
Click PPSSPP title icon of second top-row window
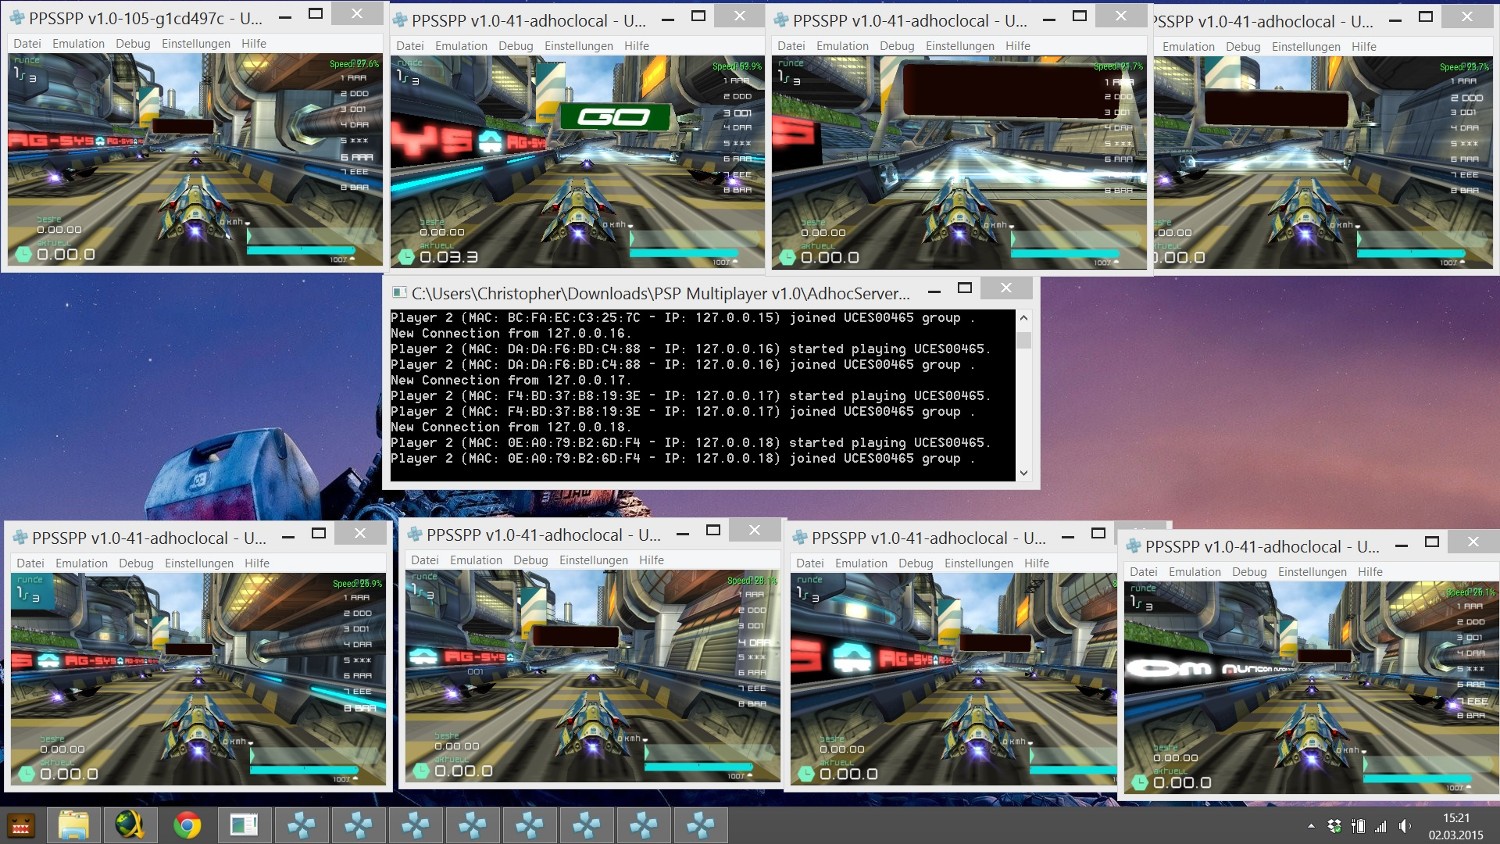pos(400,20)
